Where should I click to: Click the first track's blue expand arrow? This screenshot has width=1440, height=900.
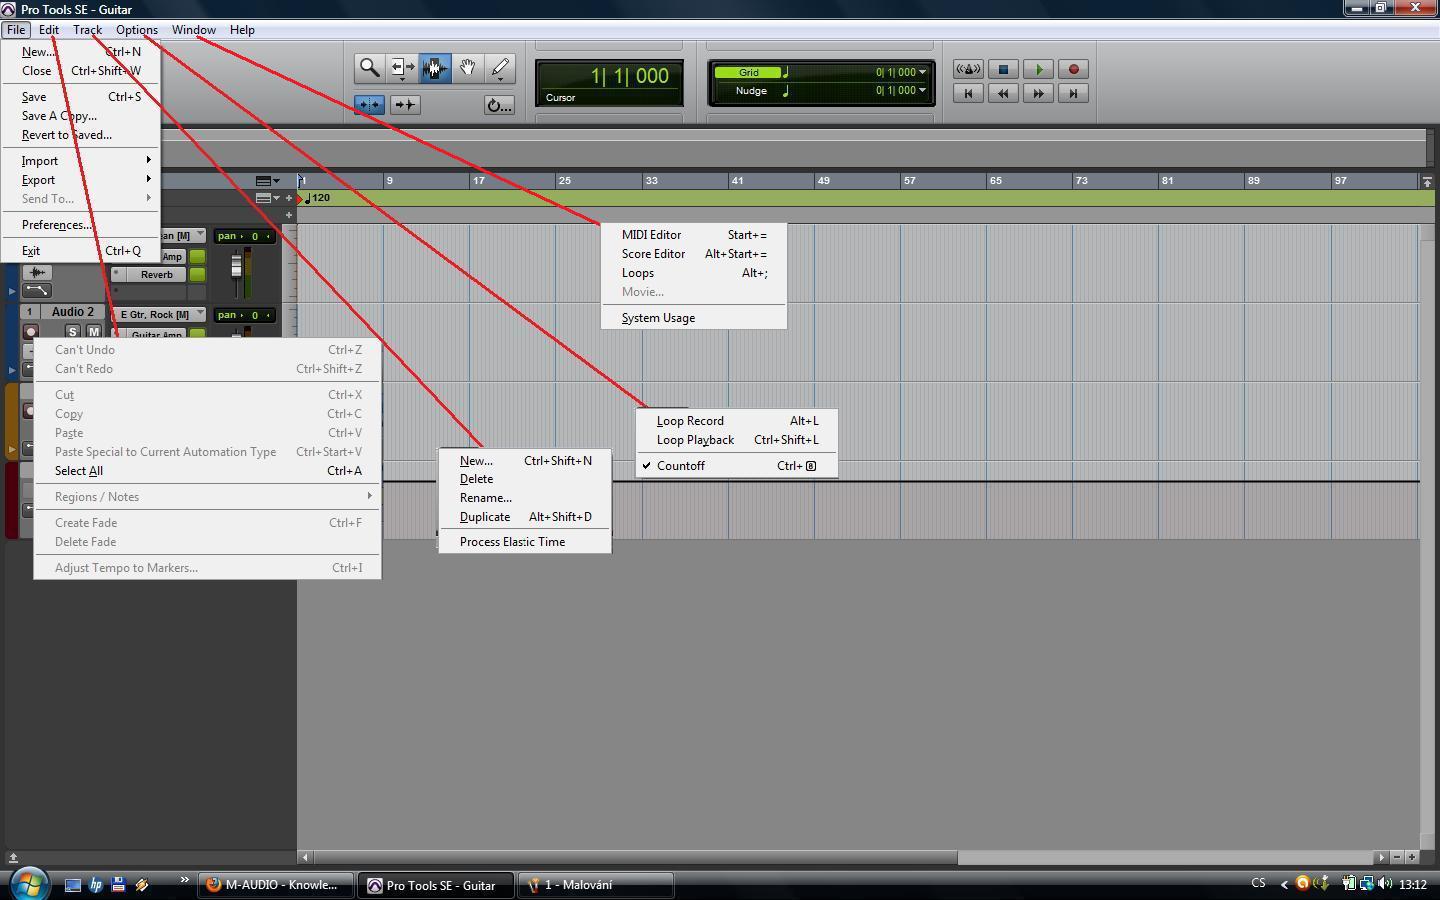tap(12, 291)
